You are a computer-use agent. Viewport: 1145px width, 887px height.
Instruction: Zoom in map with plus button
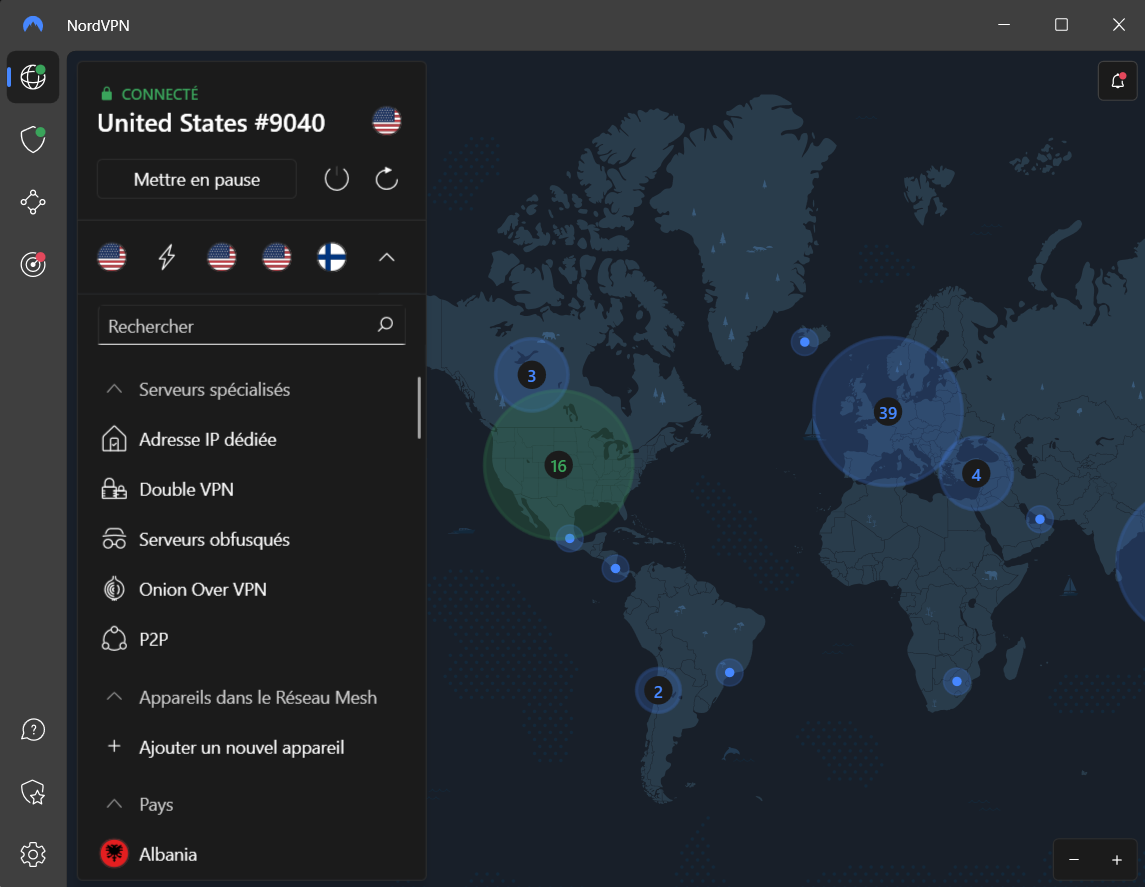(x=1117, y=859)
